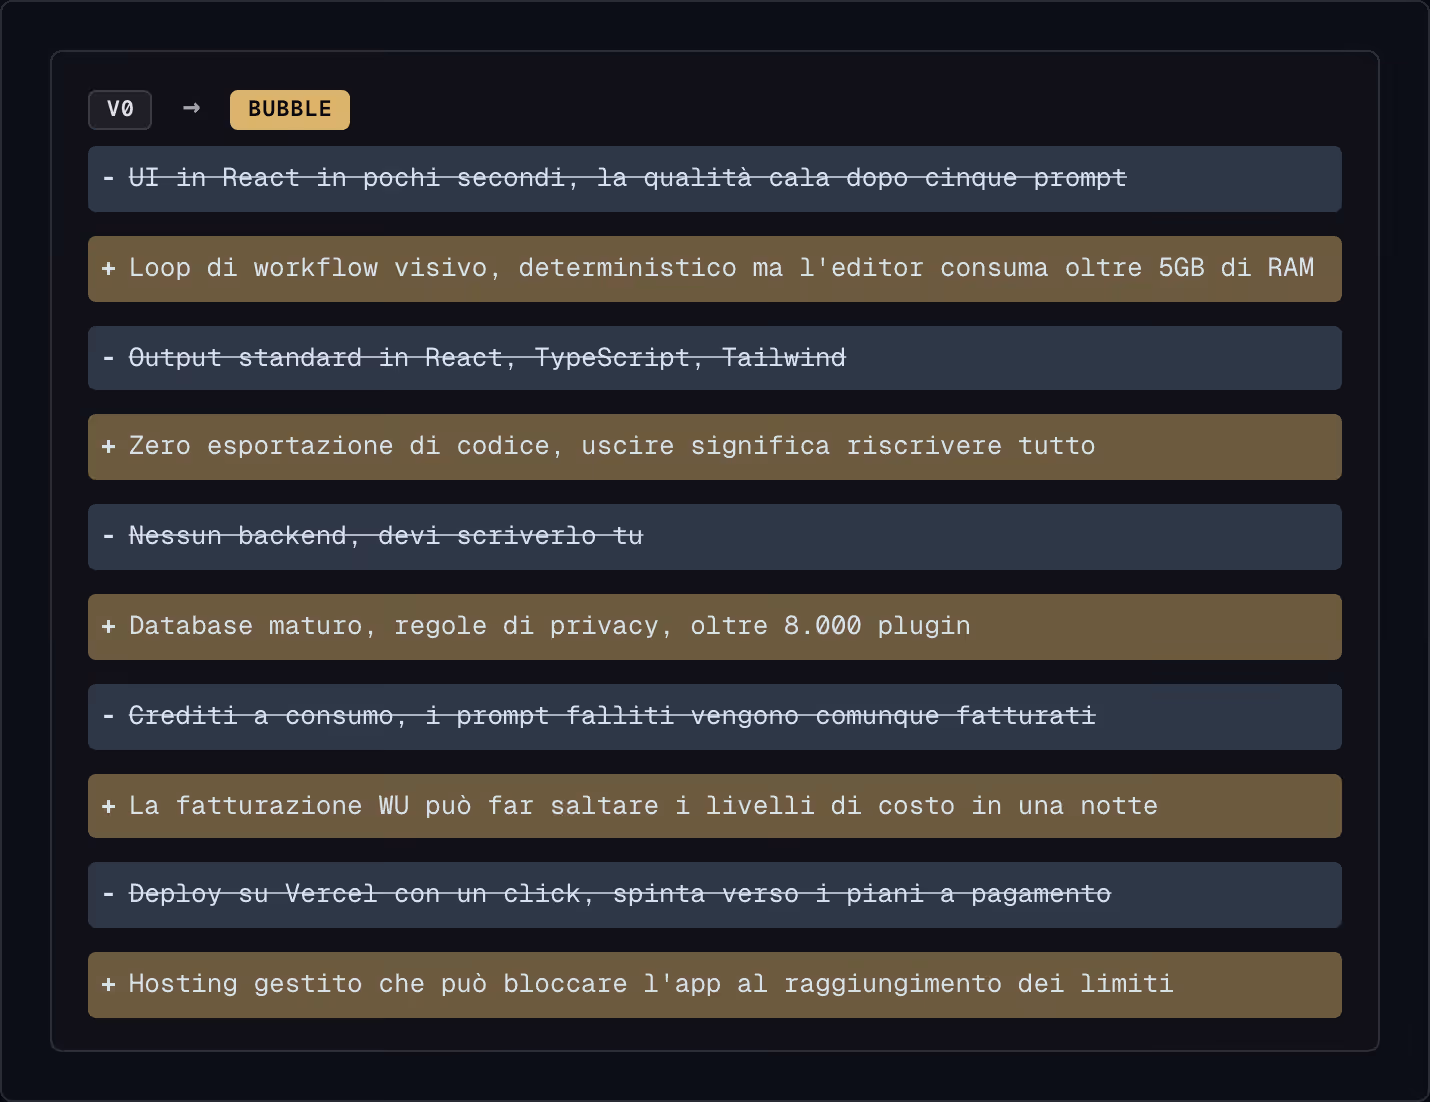Select line 'Zero esportazione di codice'
Image resolution: width=1430 pixels, height=1102 pixels.
click(715, 447)
